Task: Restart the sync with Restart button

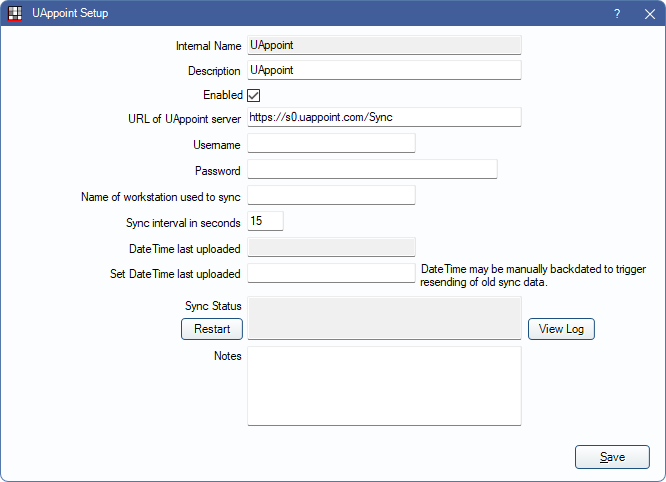Action: click(x=212, y=329)
